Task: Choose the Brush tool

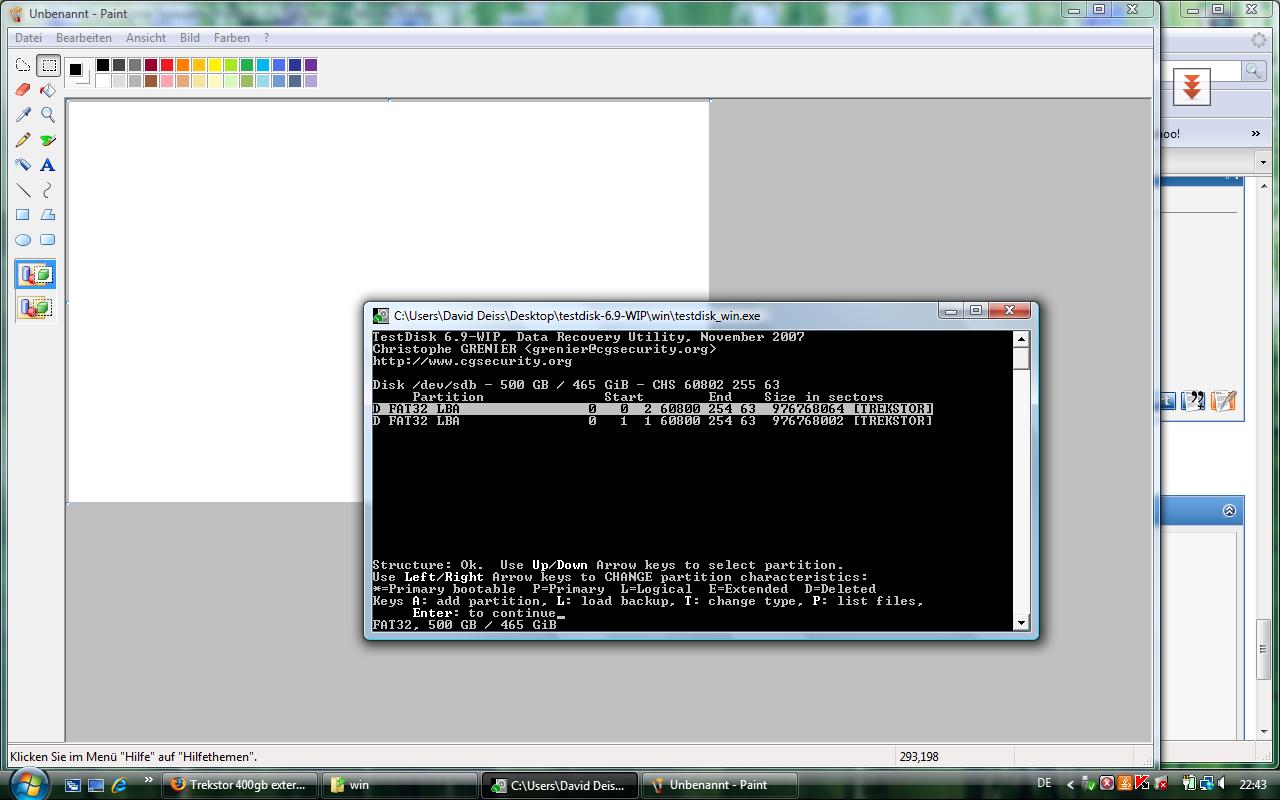Action: coord(48,140)
